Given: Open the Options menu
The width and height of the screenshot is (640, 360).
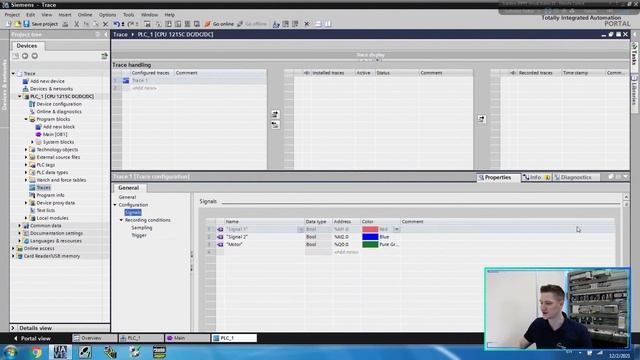Looking at the screenshot, I should 107,15.
